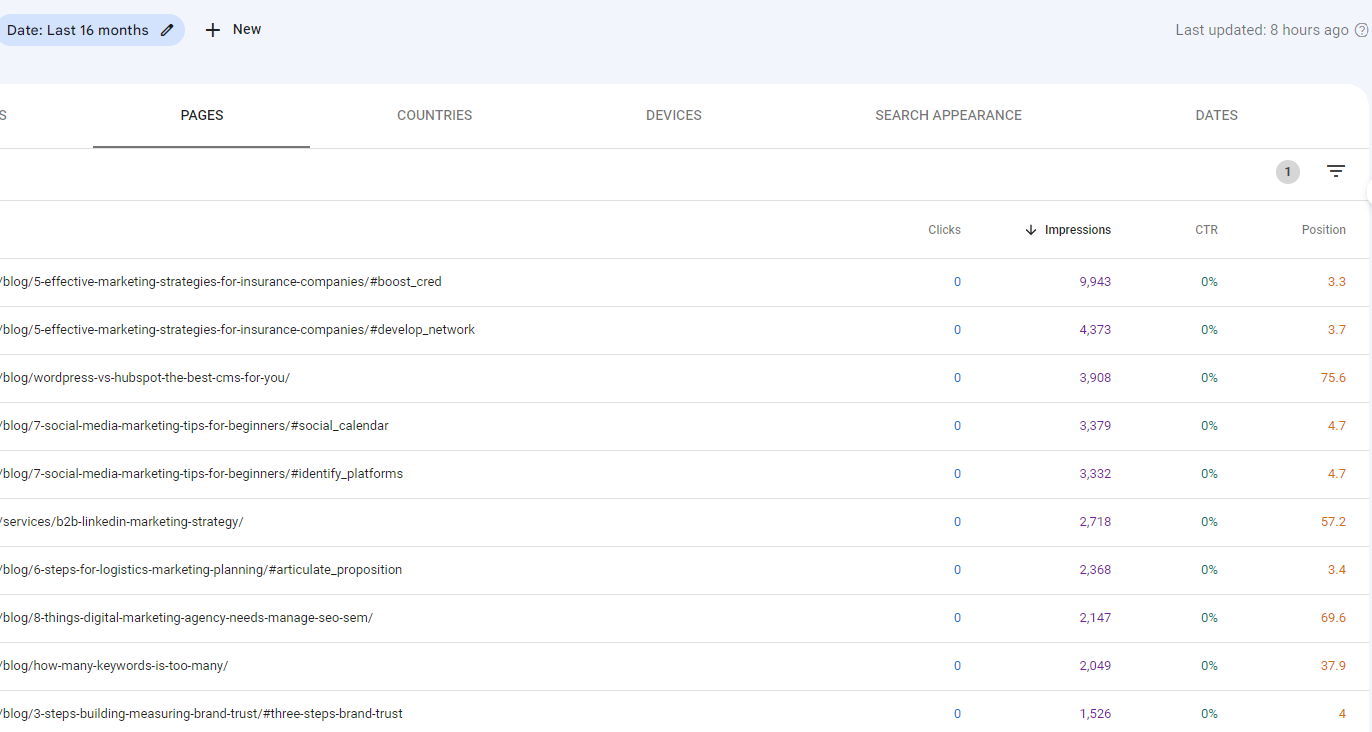Select the #identify_platforms blog page row

684,474
